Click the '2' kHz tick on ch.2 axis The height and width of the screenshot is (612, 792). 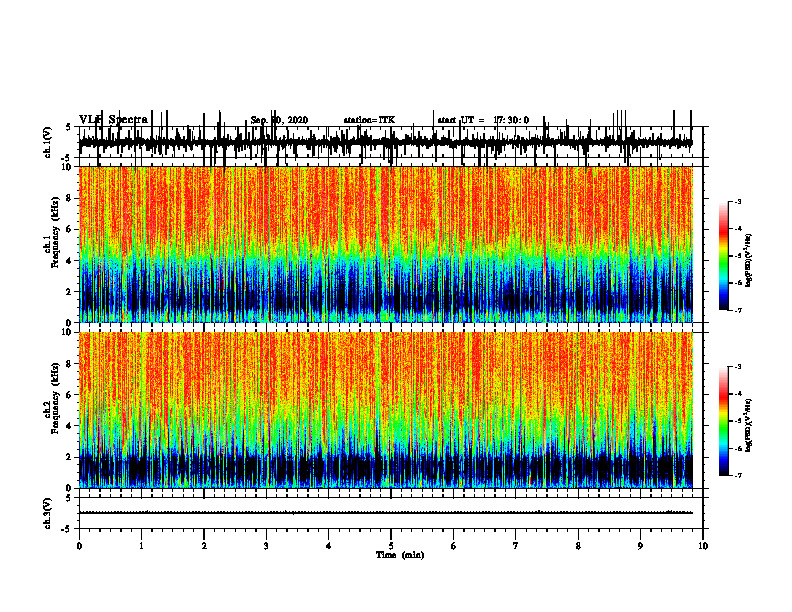pyautogui.click(x=70, y=457)
